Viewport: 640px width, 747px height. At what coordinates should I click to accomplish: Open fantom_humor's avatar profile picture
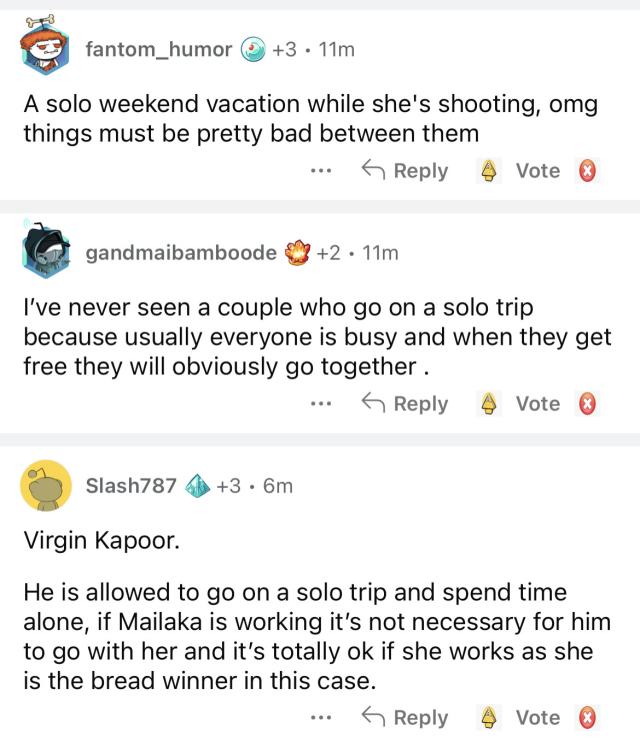tap(46, 45)
